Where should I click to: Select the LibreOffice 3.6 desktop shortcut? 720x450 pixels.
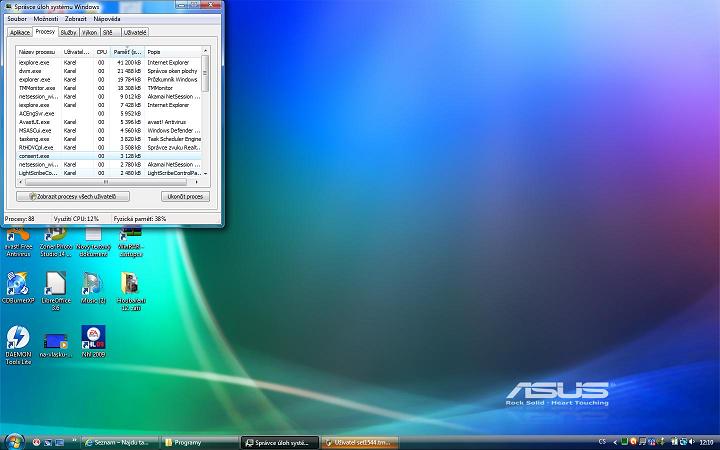(56, 291)
